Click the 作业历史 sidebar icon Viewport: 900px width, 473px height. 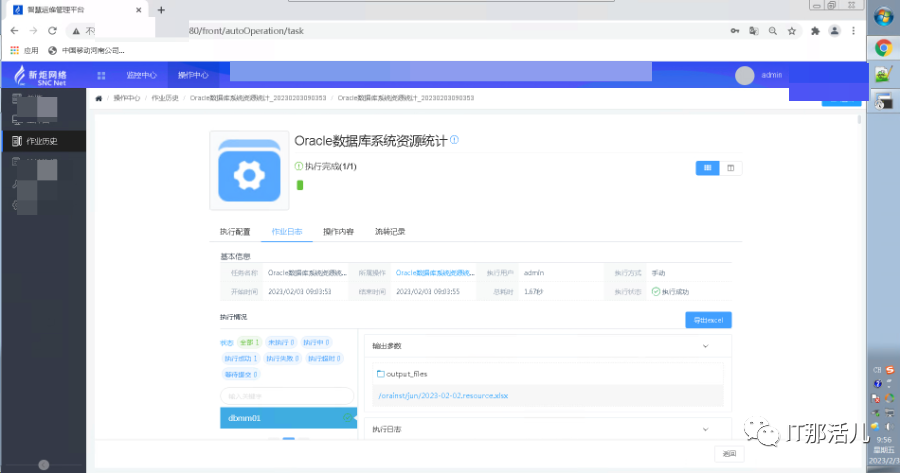tap(17, 141)
